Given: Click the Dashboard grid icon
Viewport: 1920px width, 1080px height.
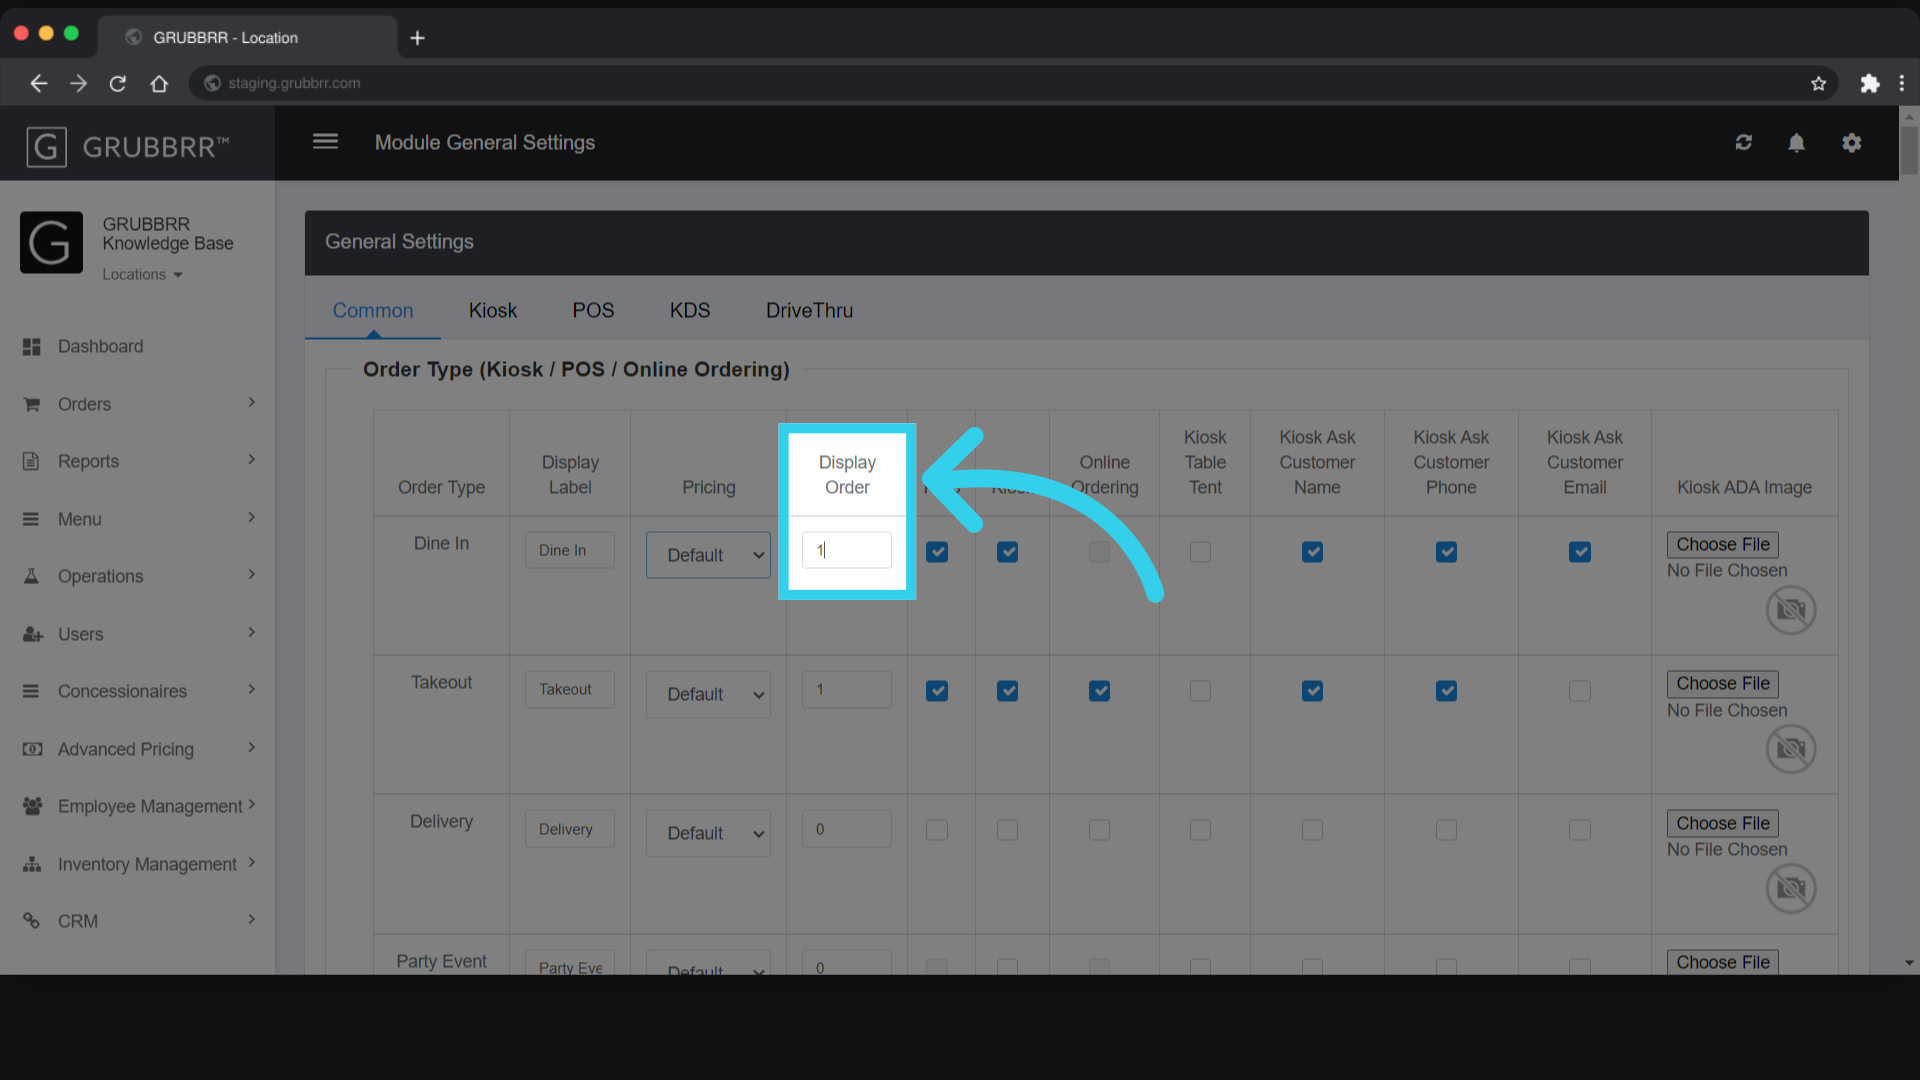Looking at the screenshot, I should tap(32, 347).
